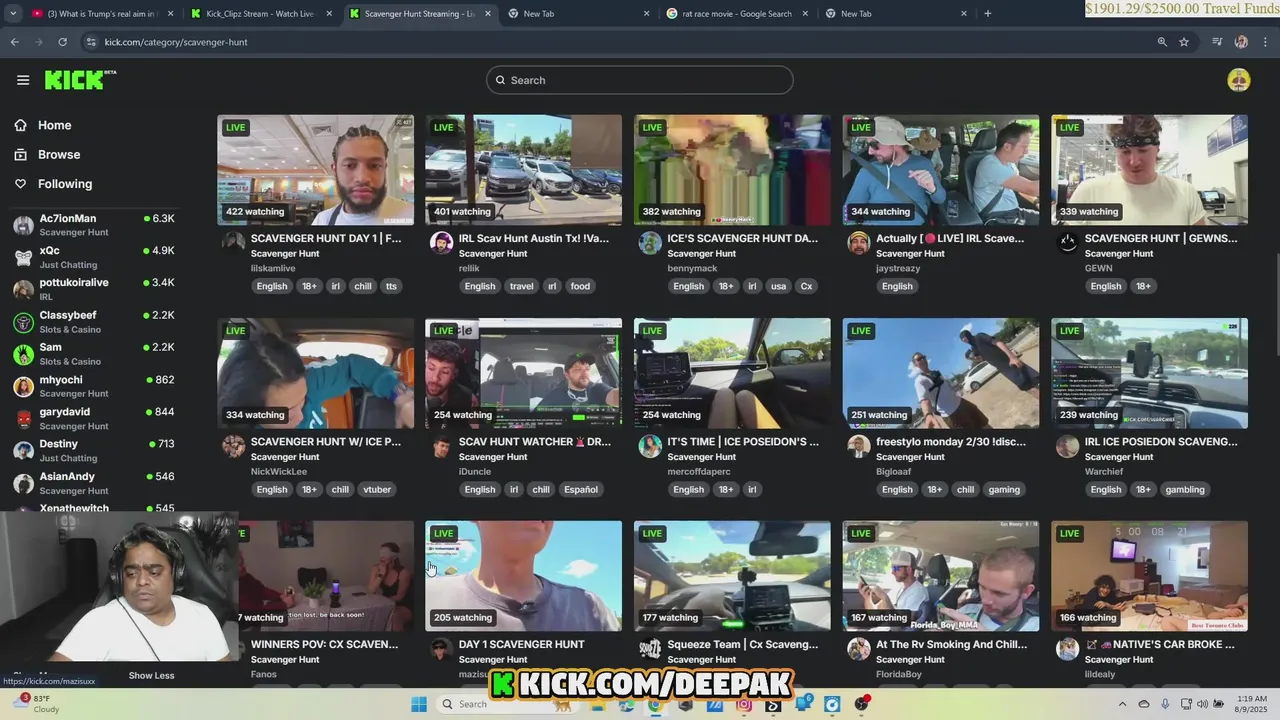Image resolution: width=1280 pixels, height=720 pixels.
Task: Open xQc in the followed channels list
Action: click(94, 257)
